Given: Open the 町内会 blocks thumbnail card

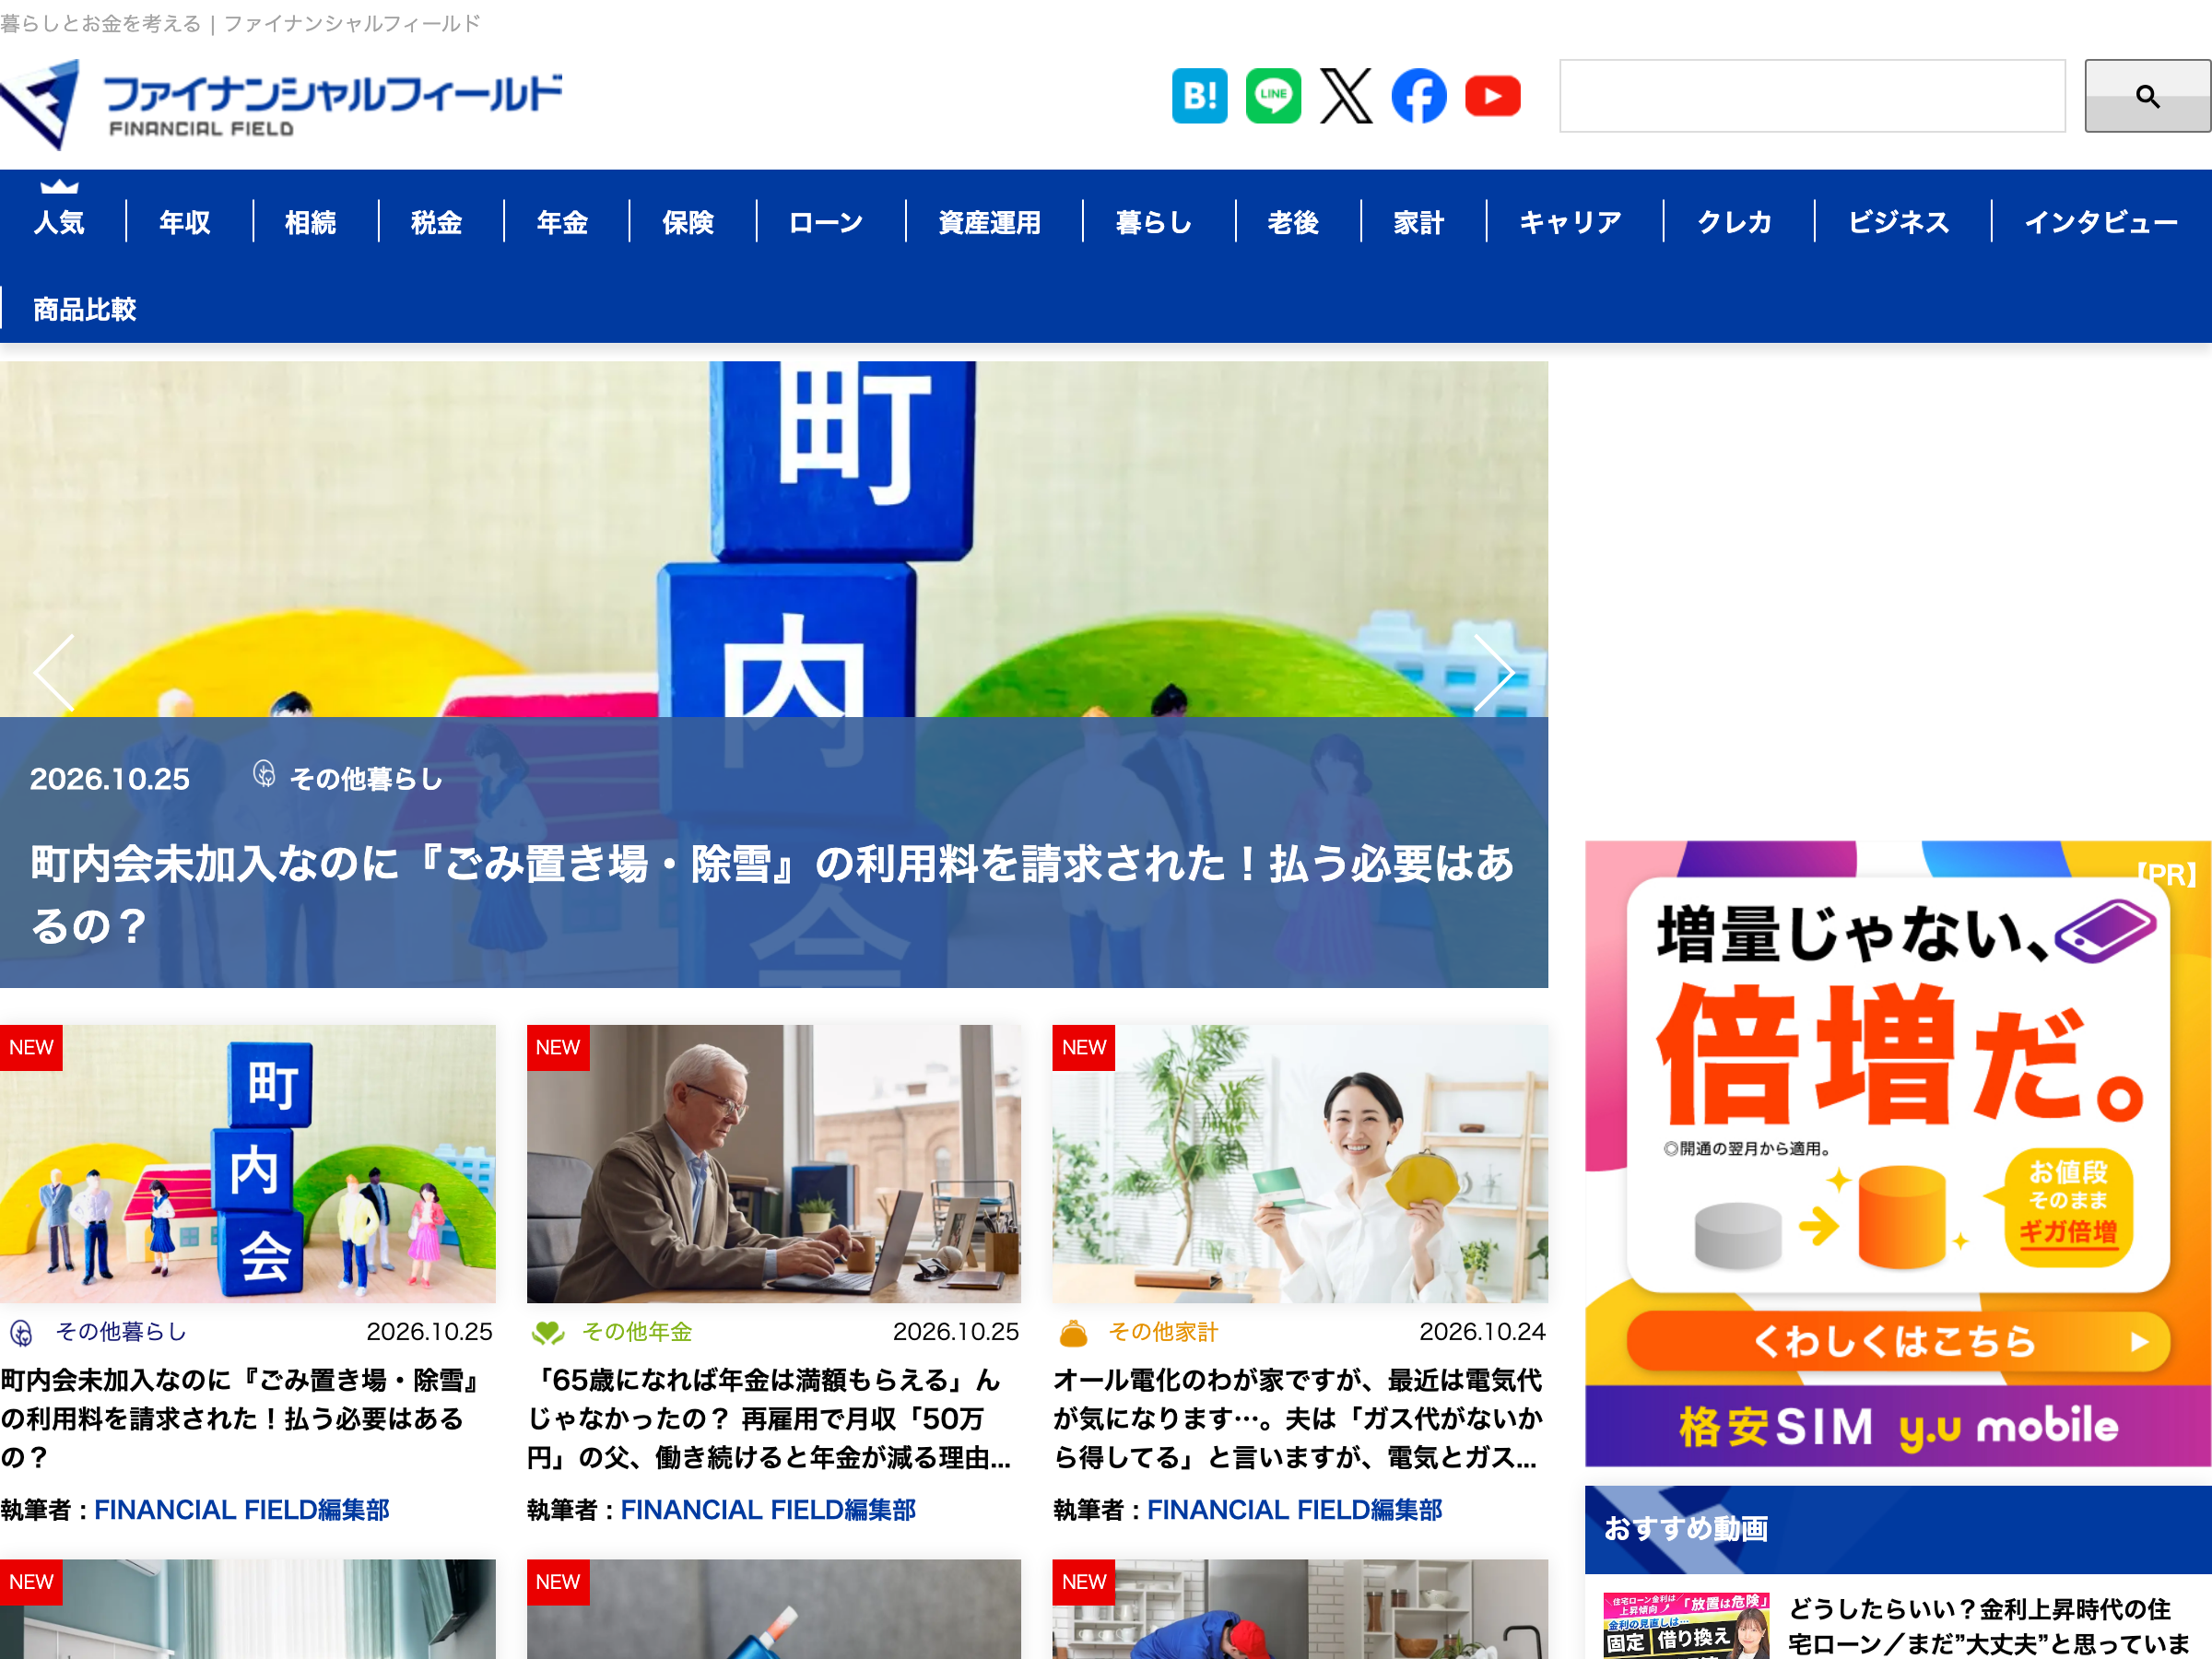Looking at the screenshot, I should tap(248, 1163).
